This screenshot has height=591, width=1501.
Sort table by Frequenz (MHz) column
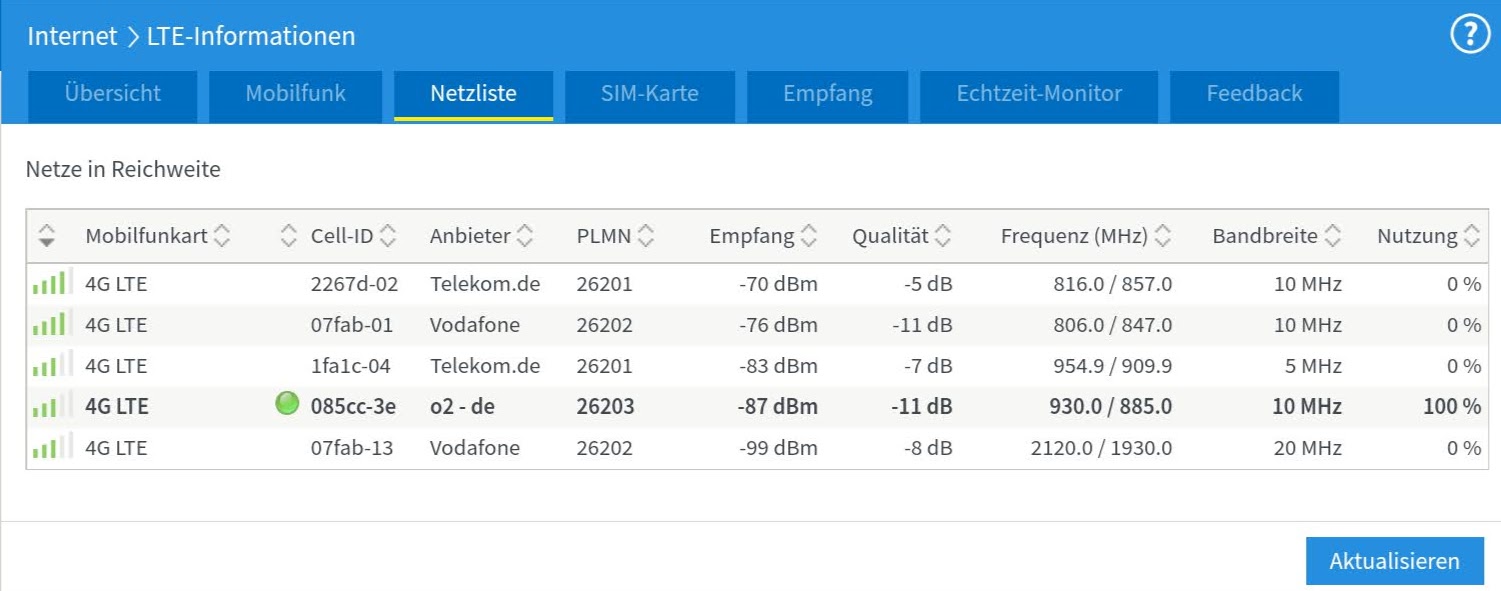(x=1162, y=236)
